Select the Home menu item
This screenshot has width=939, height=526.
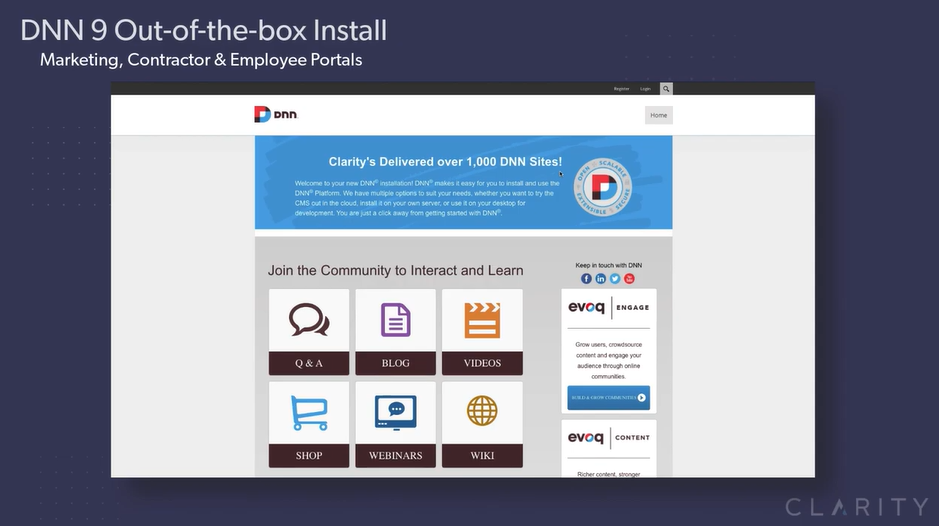659,115
